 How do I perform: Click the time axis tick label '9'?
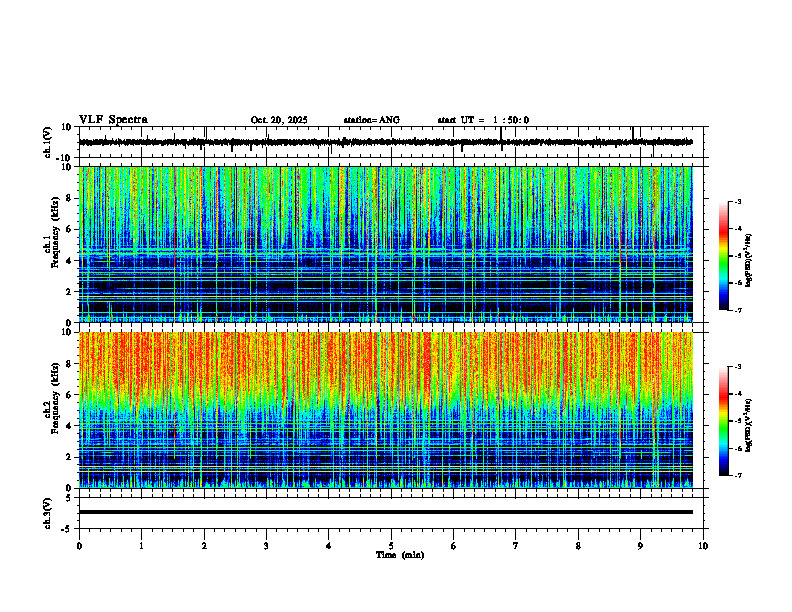pos(640,546)
